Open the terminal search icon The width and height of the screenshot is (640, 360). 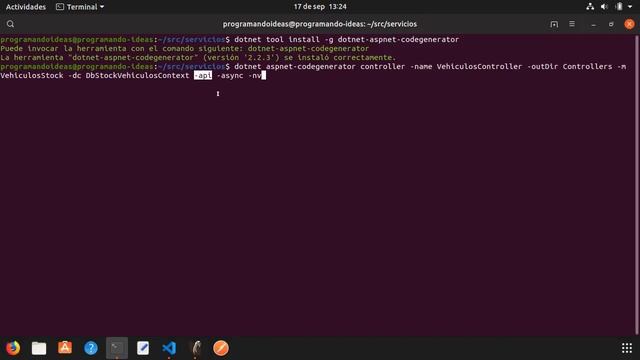click(10, 24)
